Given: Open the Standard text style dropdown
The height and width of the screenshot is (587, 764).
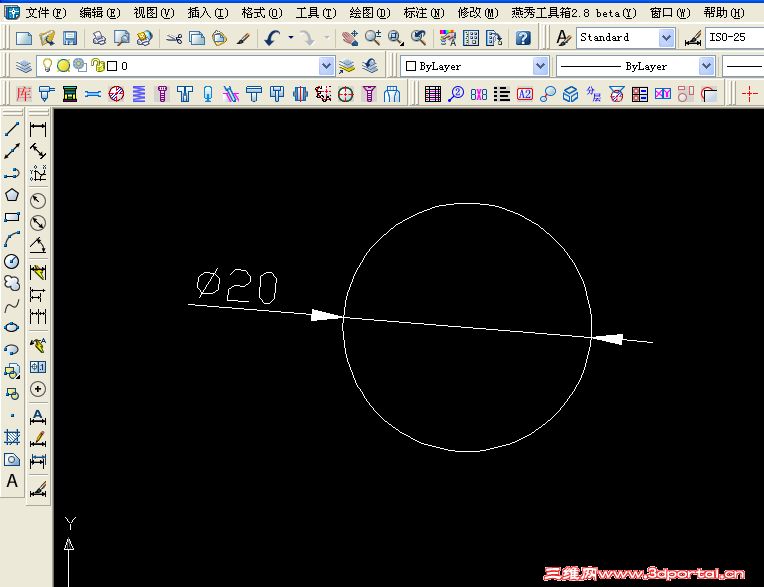Looking at the screenshot, I should (x=666, y=38).
